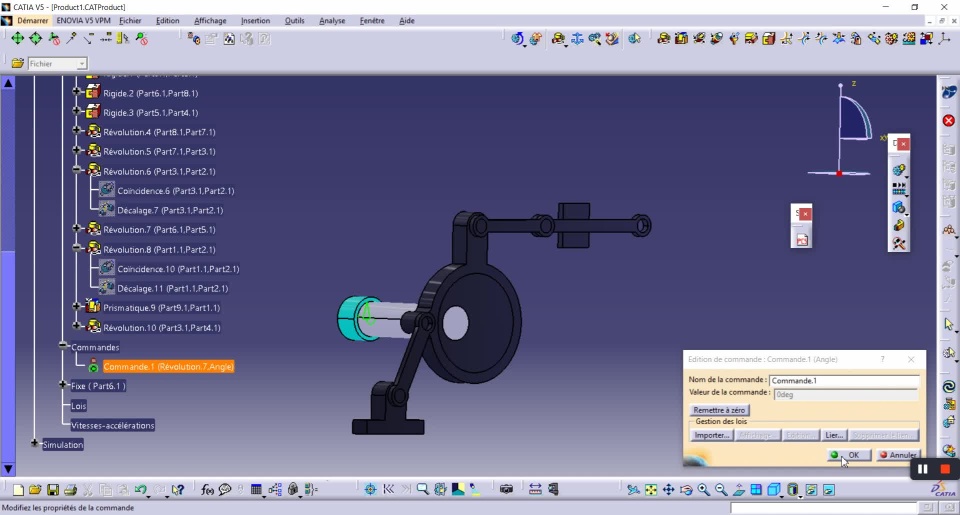Viewport: 960px width, 515px height.
Task: Click the Isometric view cube icon
Action: click(x=774, y=489)
